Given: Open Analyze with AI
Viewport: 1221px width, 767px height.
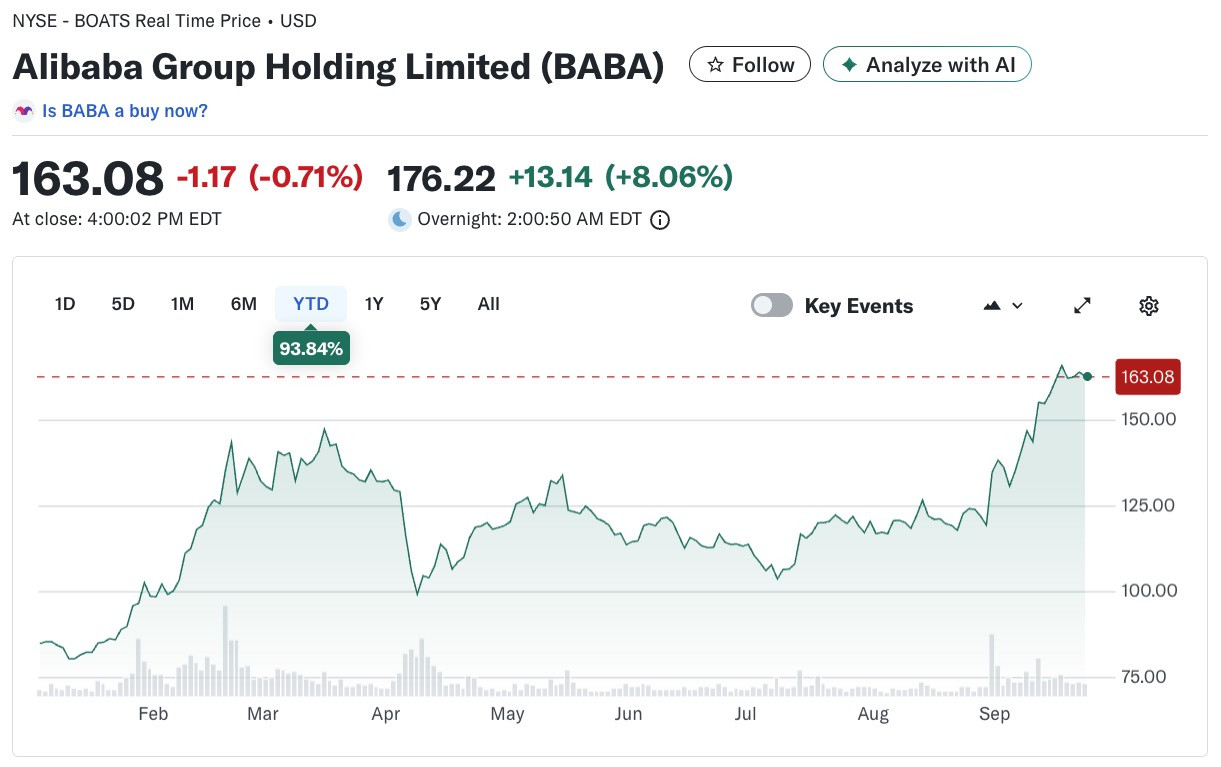Looking at the screenshot, I should 927,65.
